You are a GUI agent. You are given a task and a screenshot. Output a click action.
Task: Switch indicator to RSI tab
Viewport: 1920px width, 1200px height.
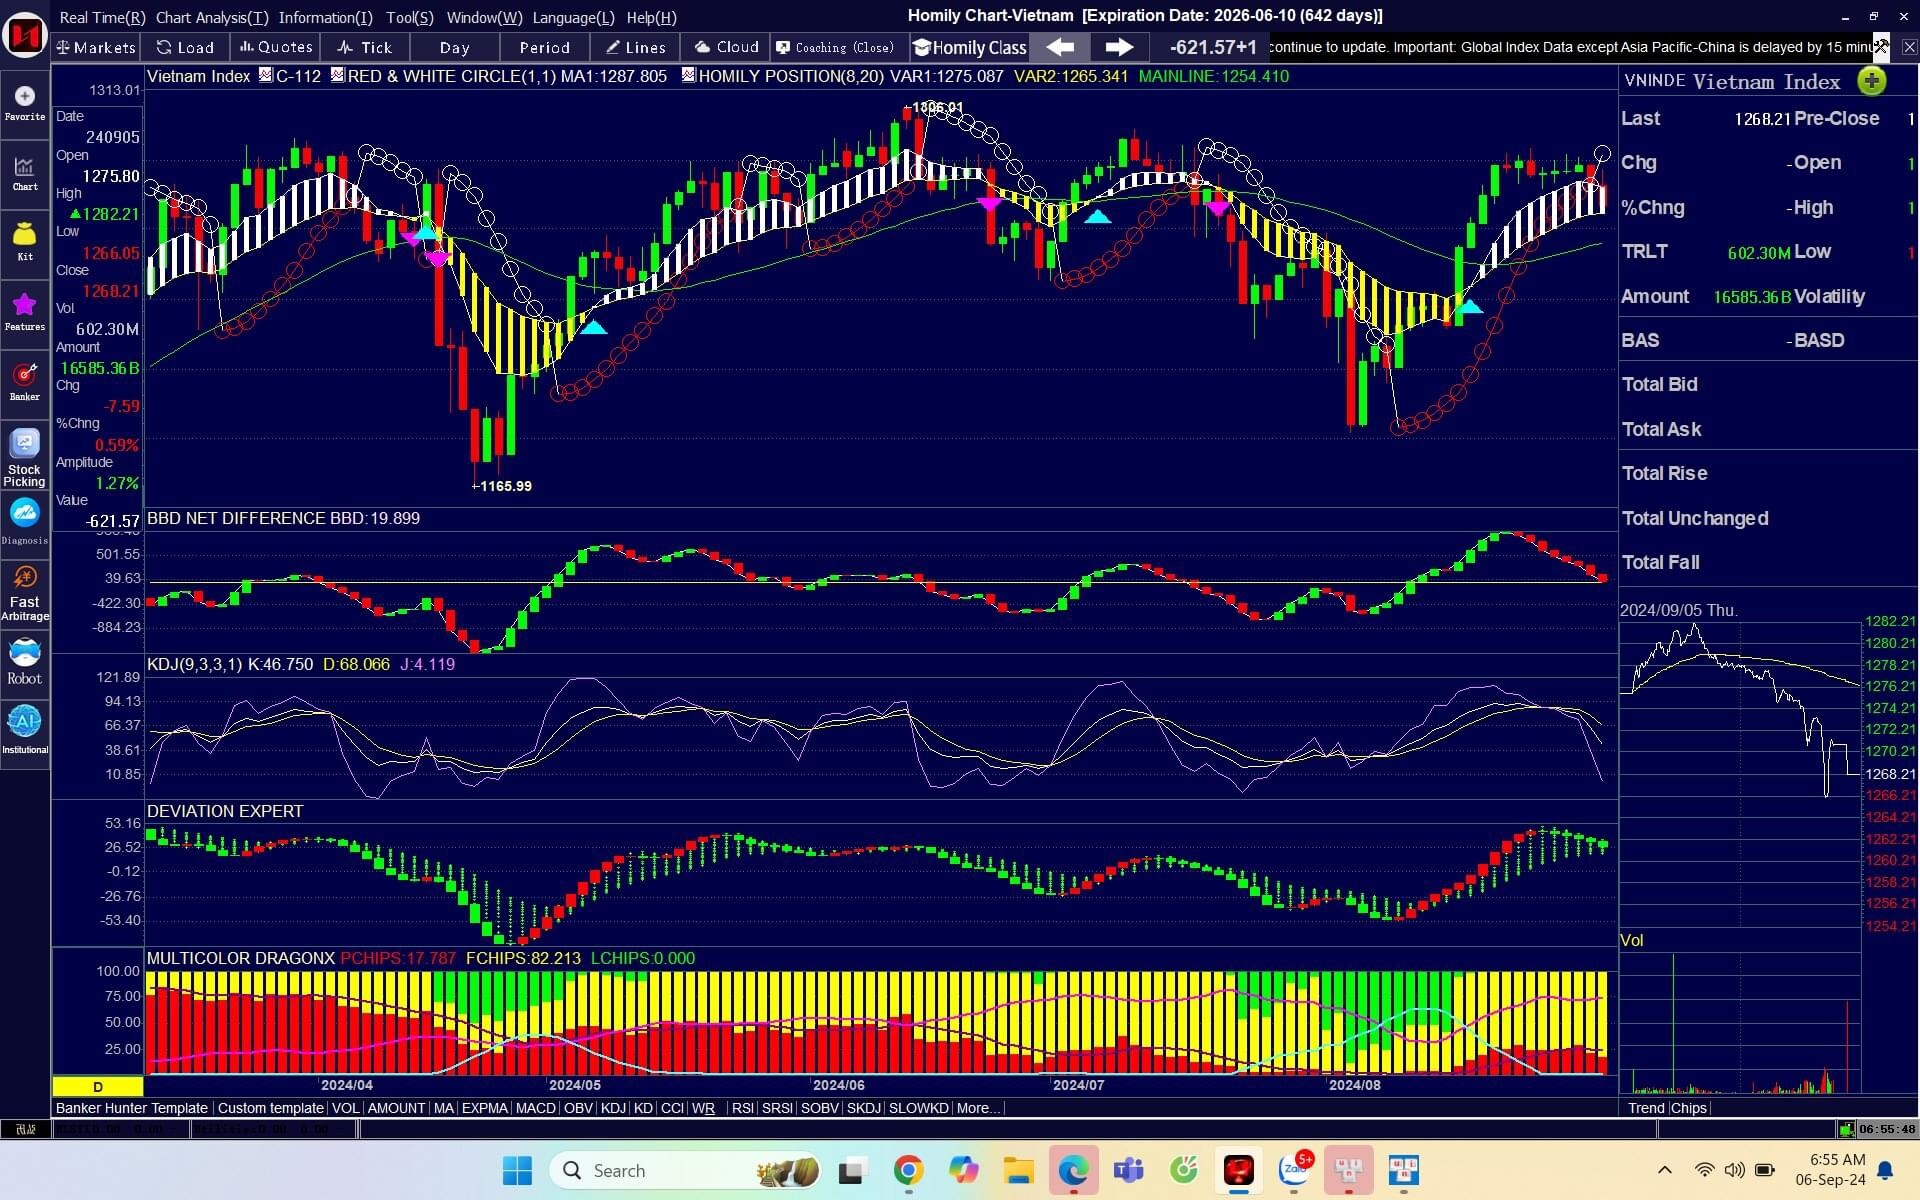(x=743, y=1108)
